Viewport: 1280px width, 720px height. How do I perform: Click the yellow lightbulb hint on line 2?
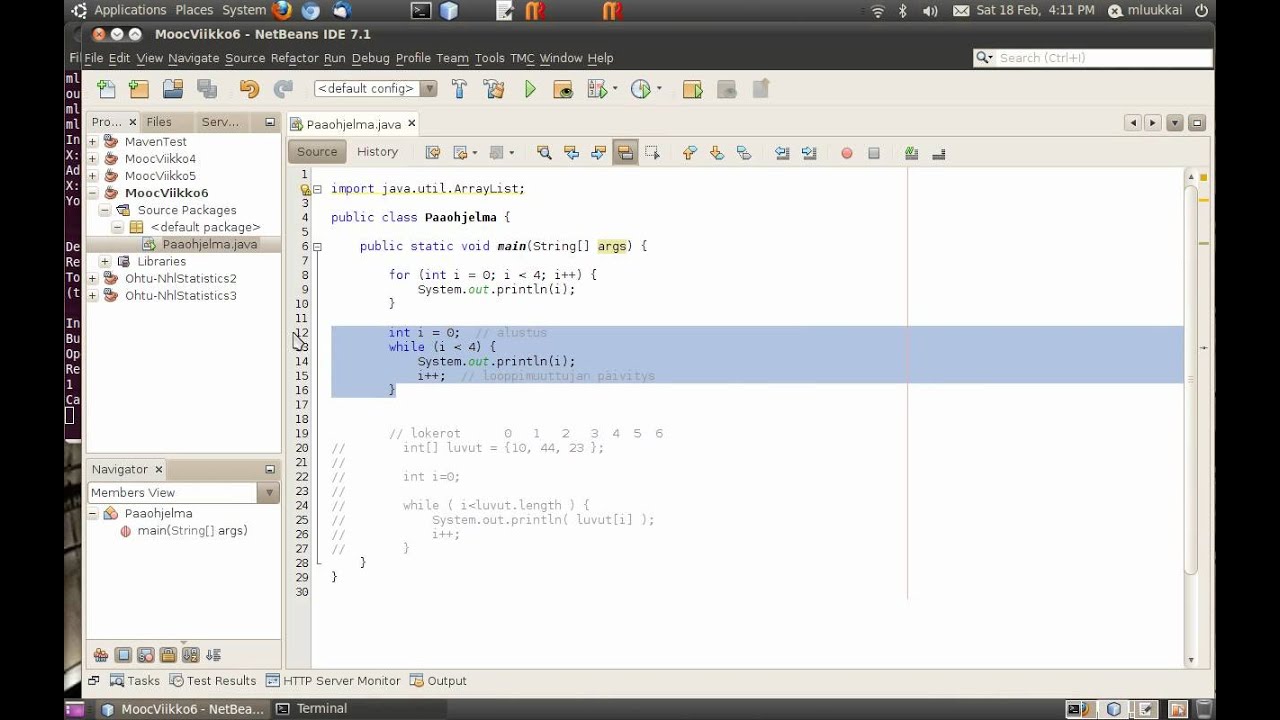tap(306, 189)
